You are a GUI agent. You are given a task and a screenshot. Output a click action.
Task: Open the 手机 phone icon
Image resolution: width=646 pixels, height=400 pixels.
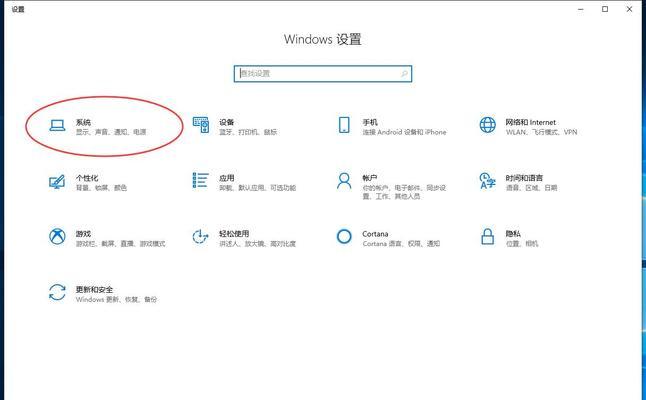(344, 125)
